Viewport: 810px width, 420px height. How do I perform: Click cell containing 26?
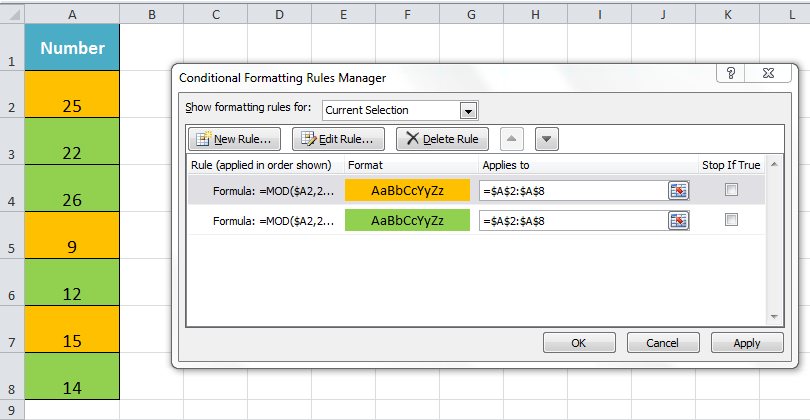coord(72,188)
